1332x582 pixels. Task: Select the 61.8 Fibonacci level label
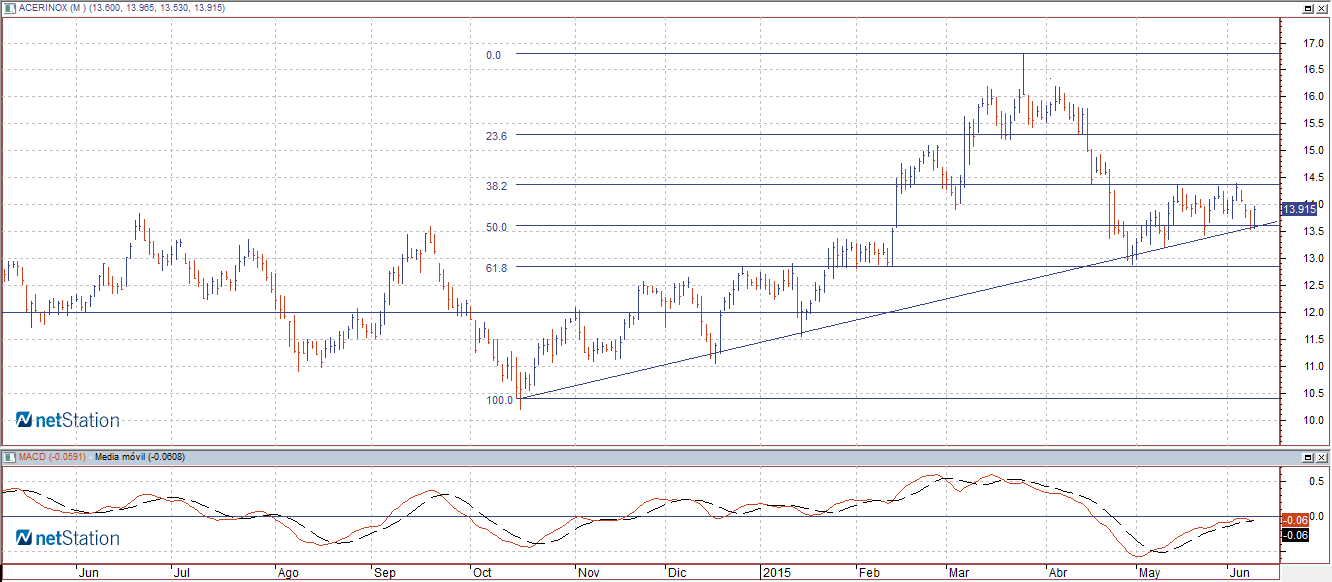click(x=497, y=268)
